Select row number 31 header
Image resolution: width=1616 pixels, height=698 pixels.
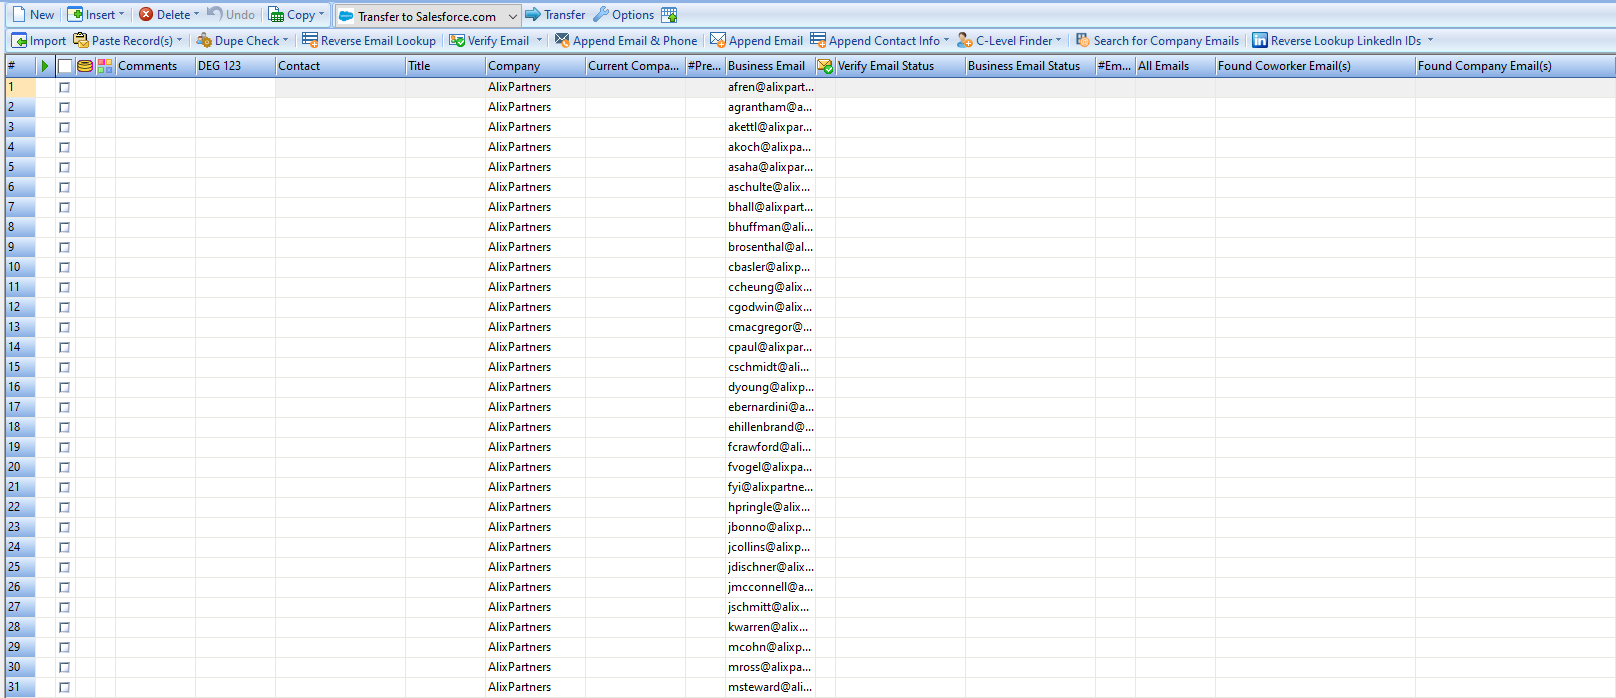[x=20, y=687]
